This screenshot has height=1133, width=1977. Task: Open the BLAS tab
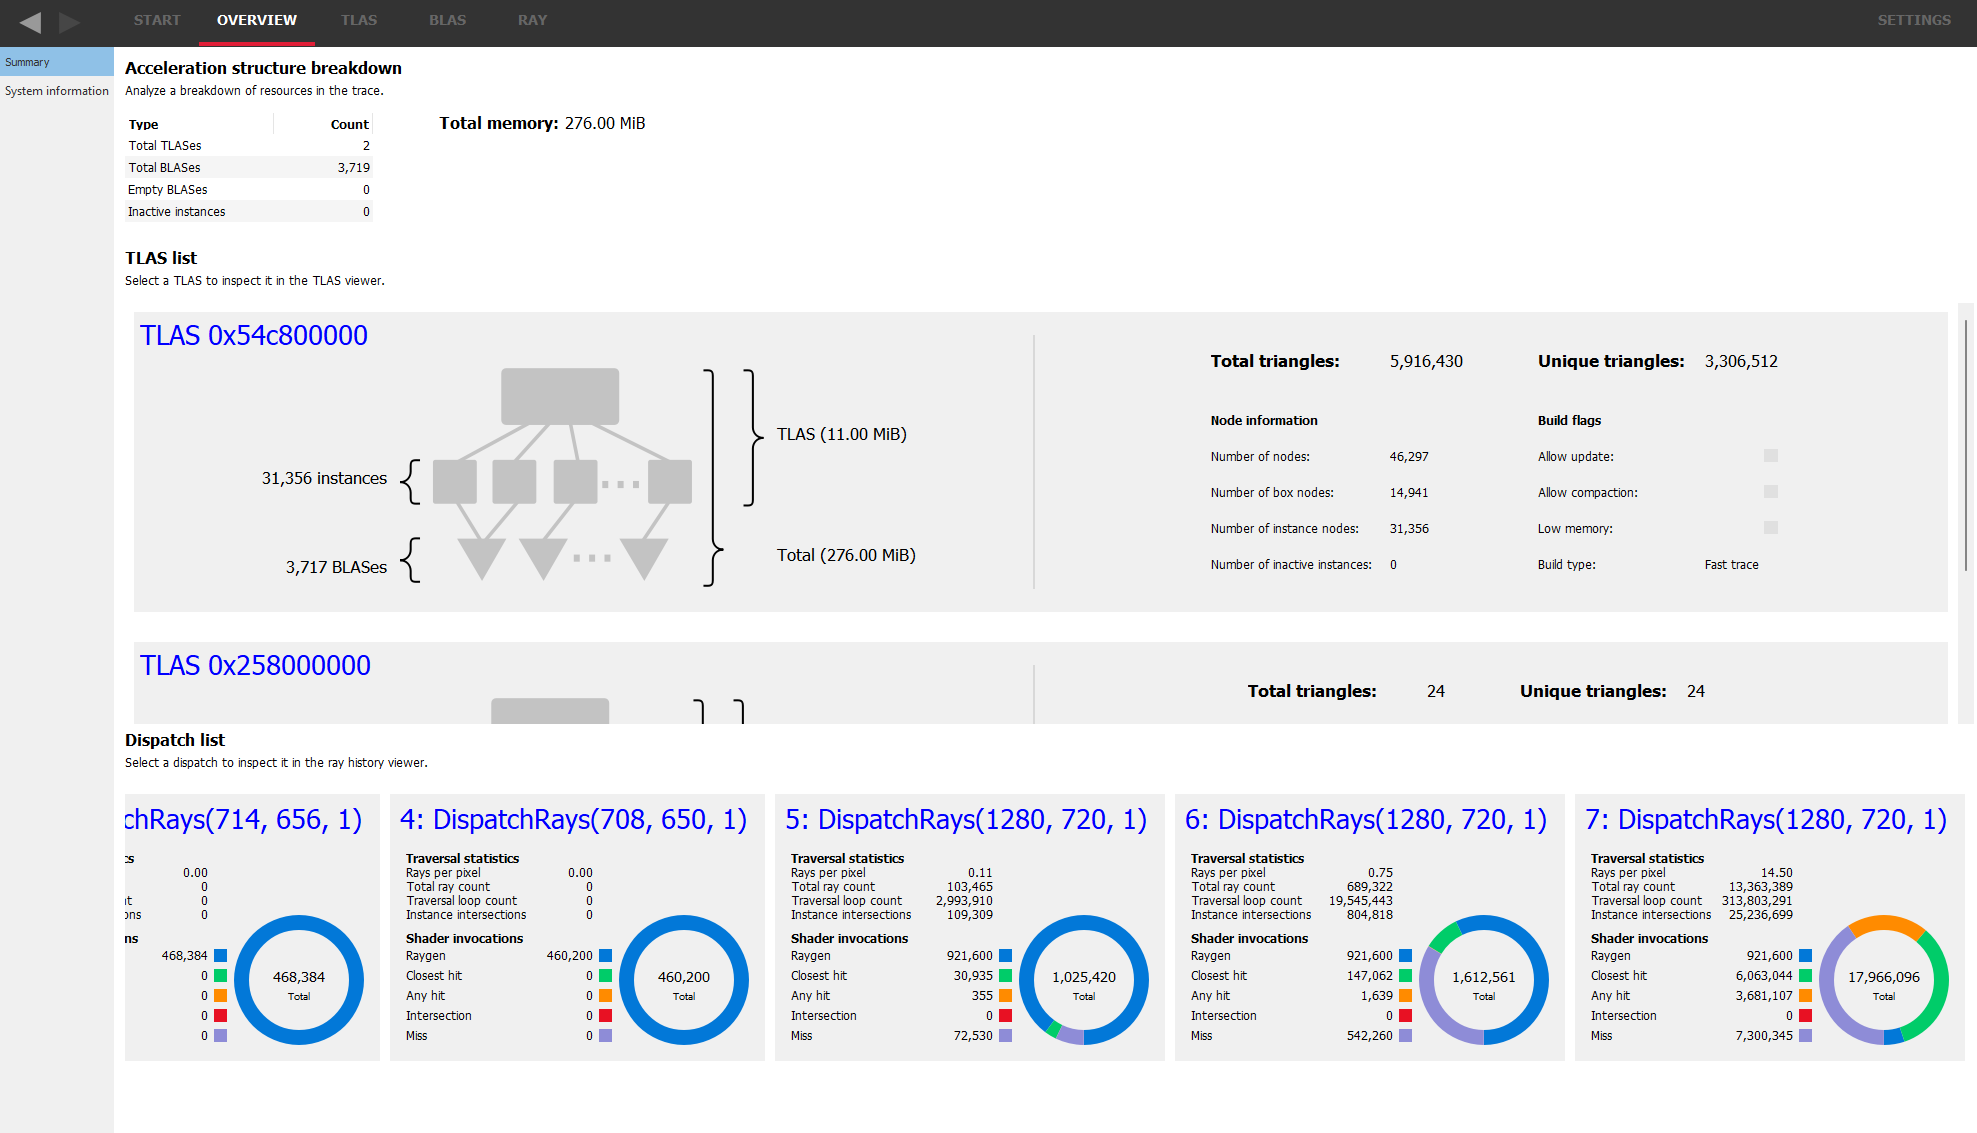point(447,20)
